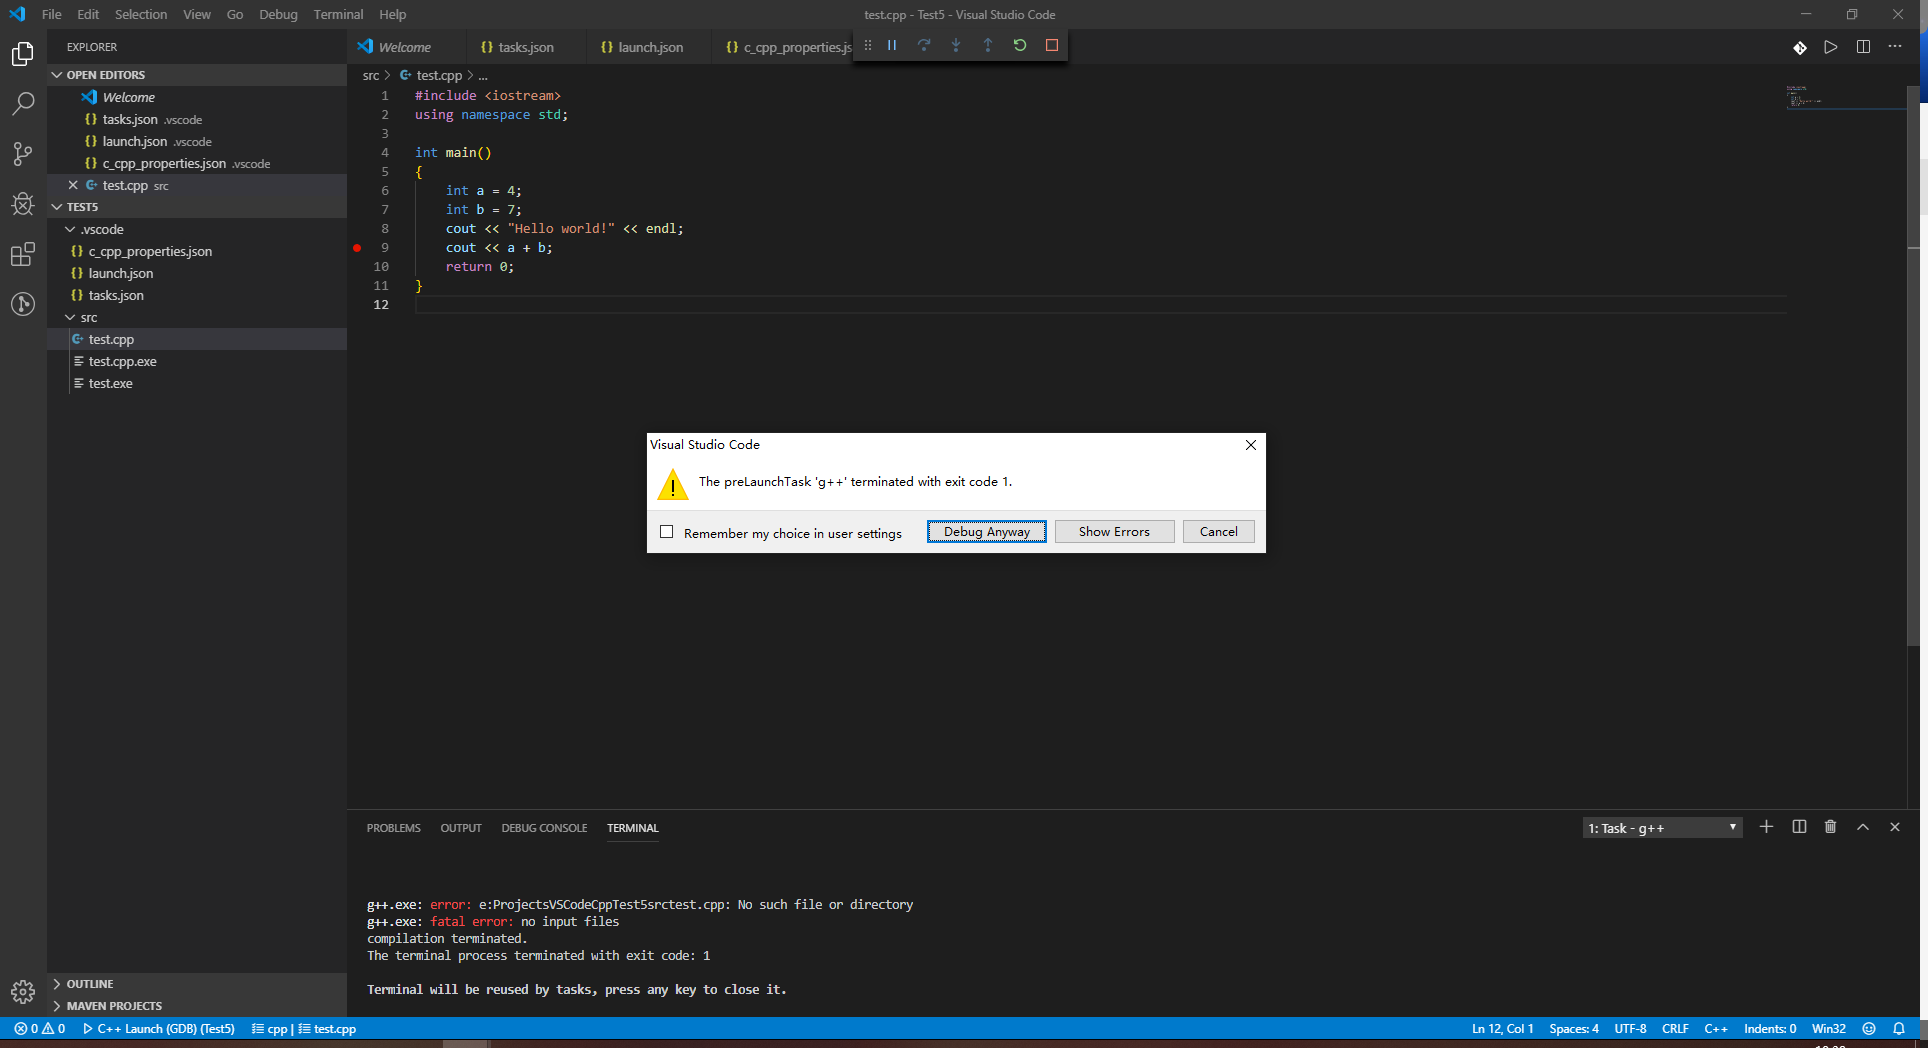1928x1048 pixels.
Task: Open the Debug menu
Action: click(x=278, y=14)
